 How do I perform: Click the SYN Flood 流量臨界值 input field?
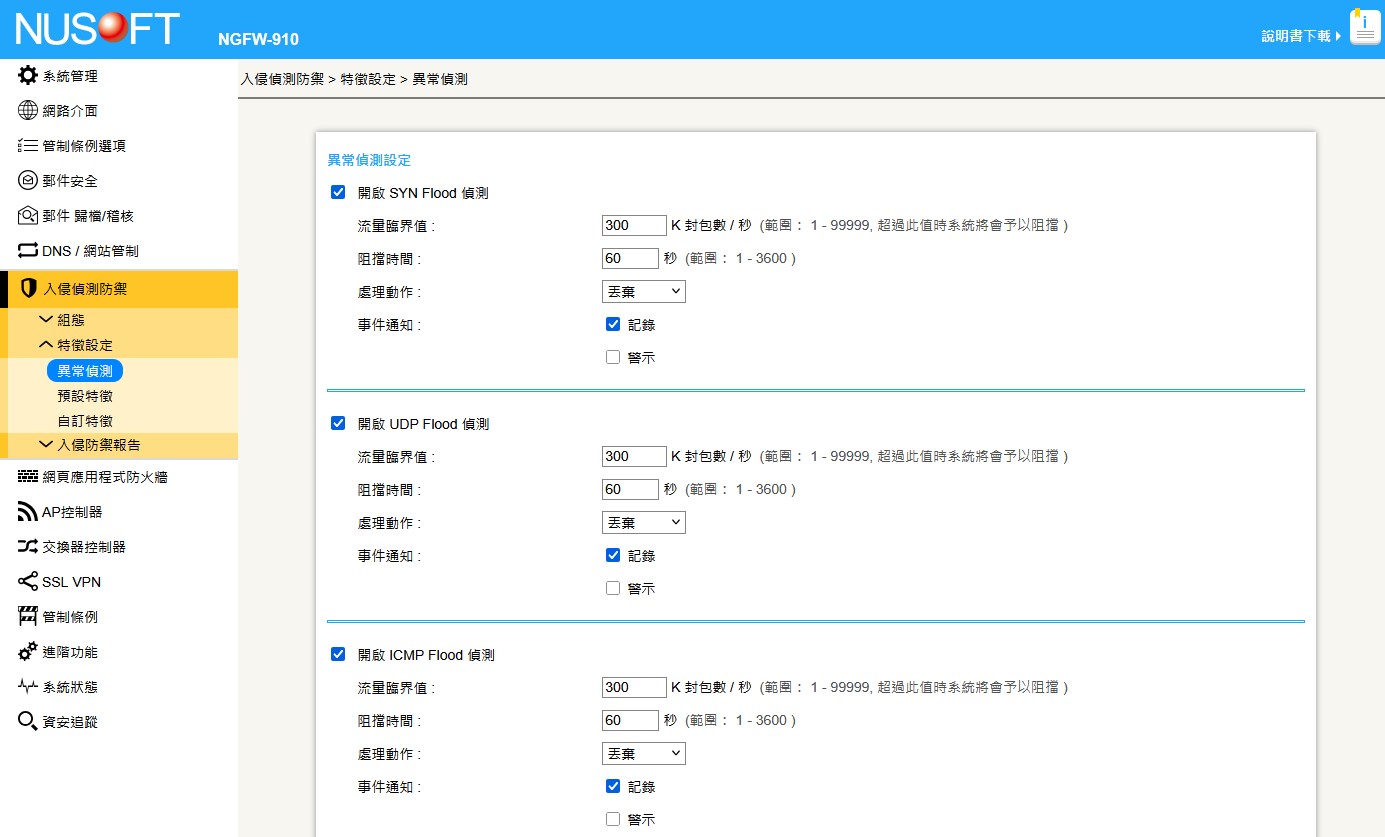634,226
